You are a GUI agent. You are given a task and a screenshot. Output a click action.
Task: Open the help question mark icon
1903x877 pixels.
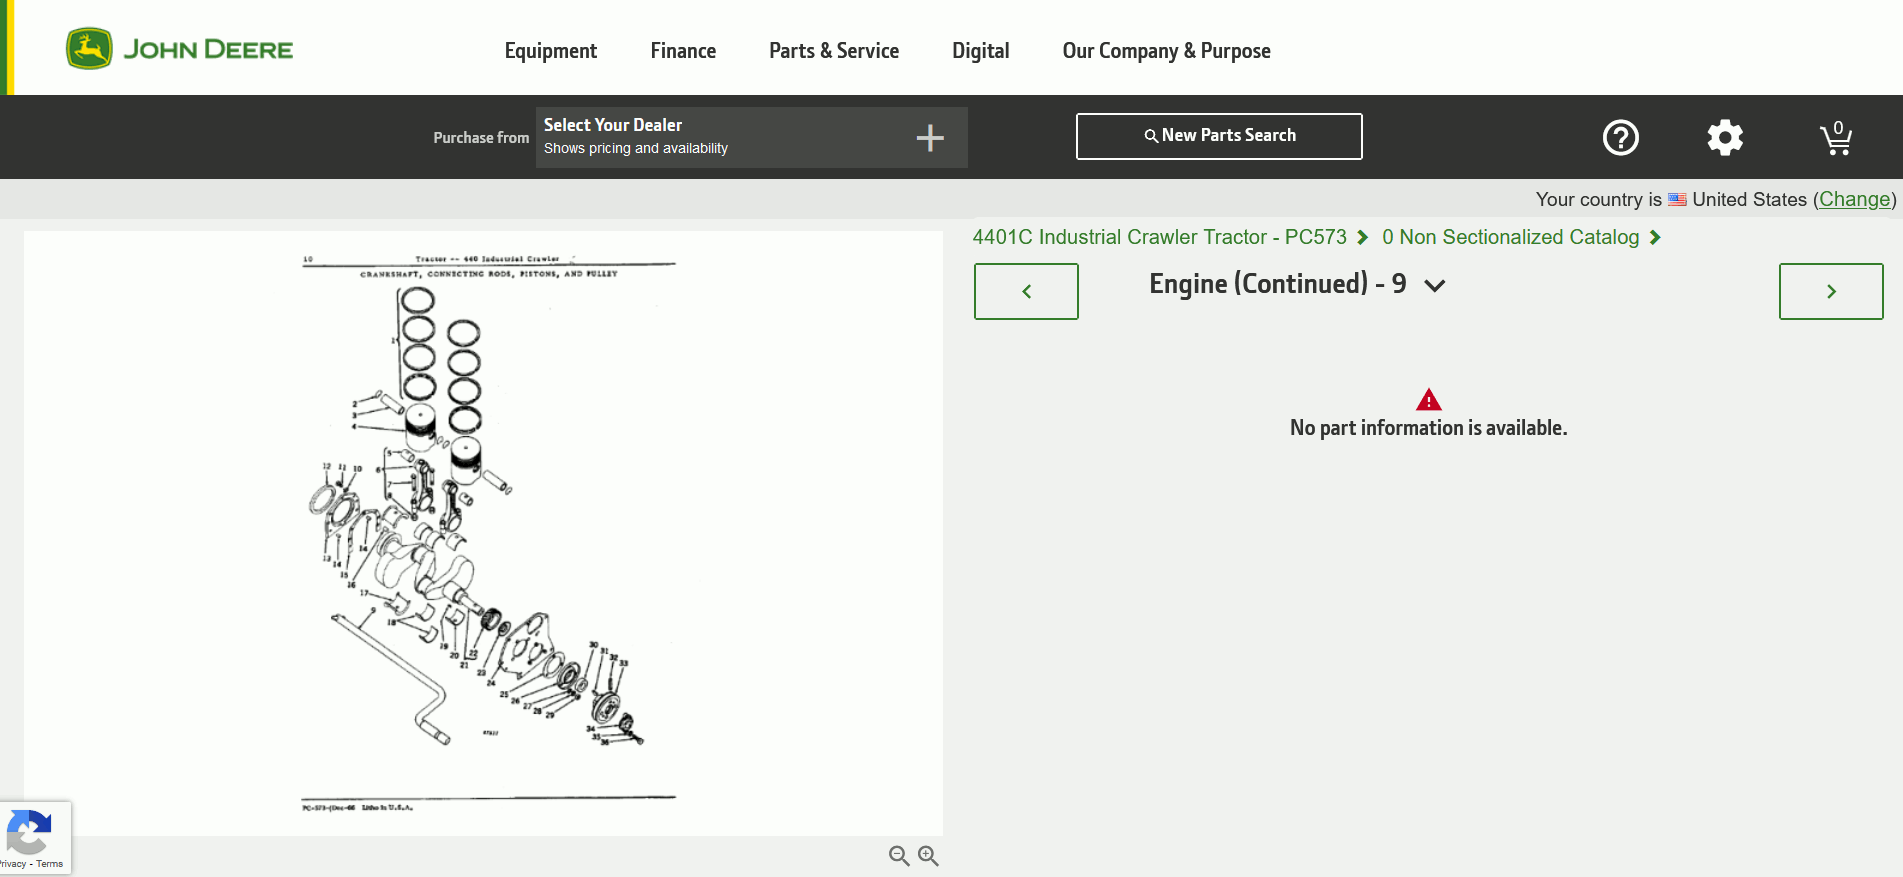click(1620, 137)
